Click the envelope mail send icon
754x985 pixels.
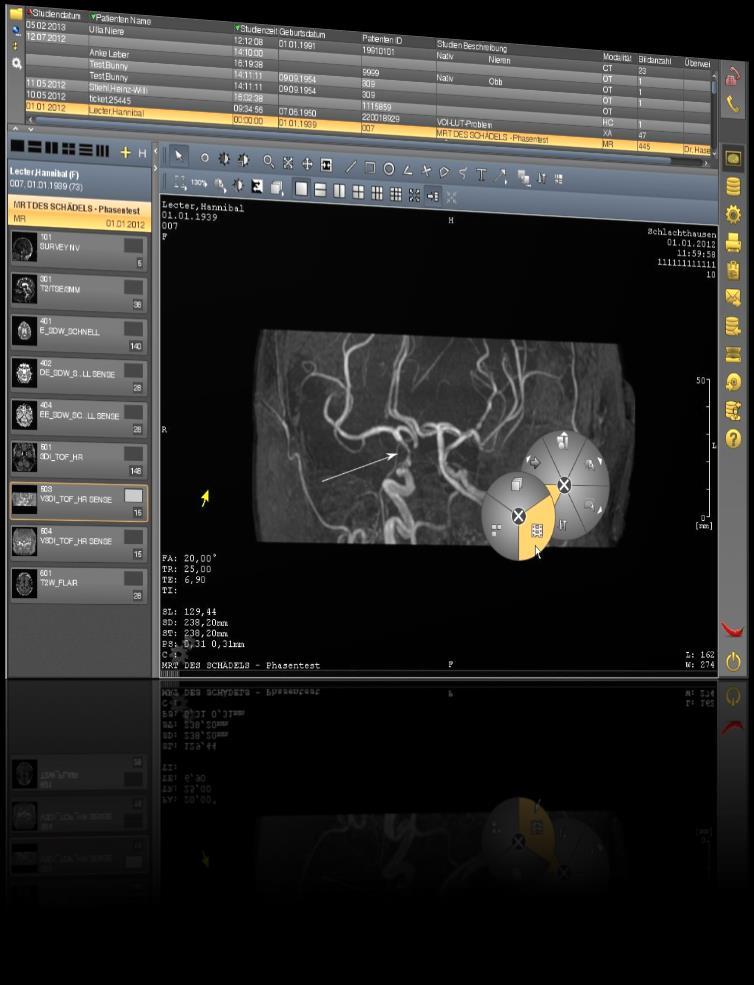point(733,297)
